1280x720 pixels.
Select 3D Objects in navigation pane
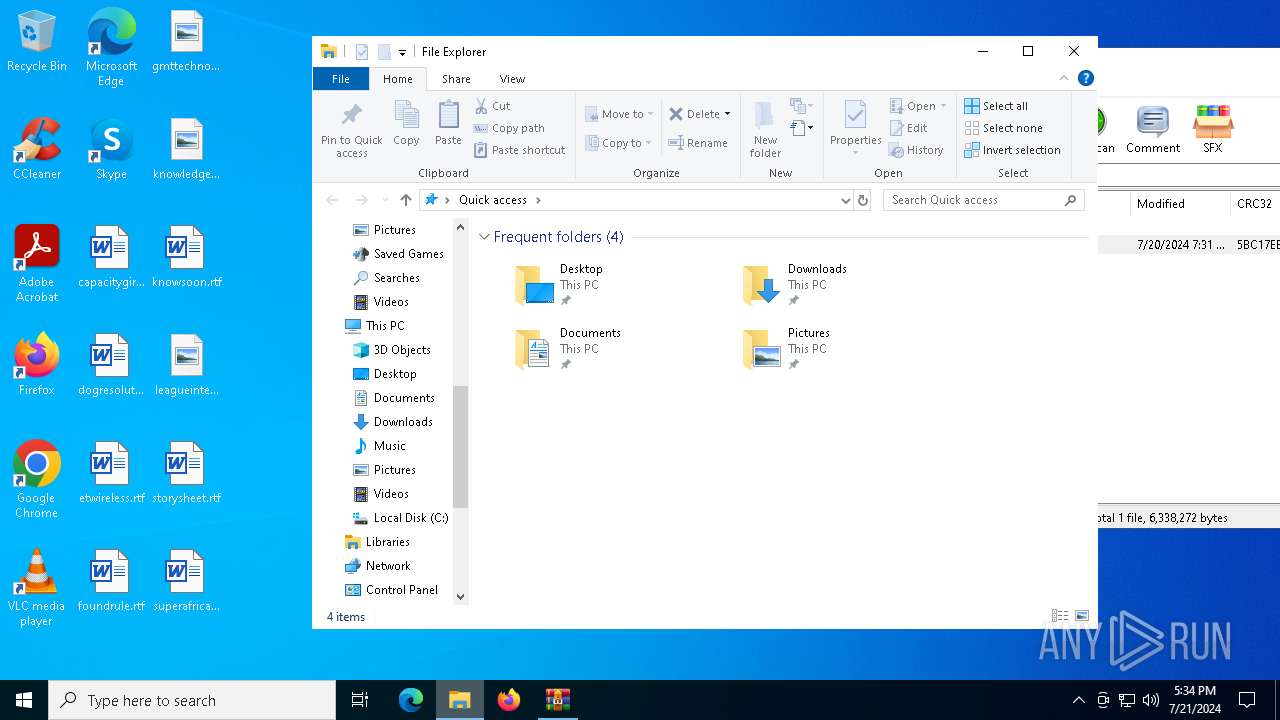(392, 350)
